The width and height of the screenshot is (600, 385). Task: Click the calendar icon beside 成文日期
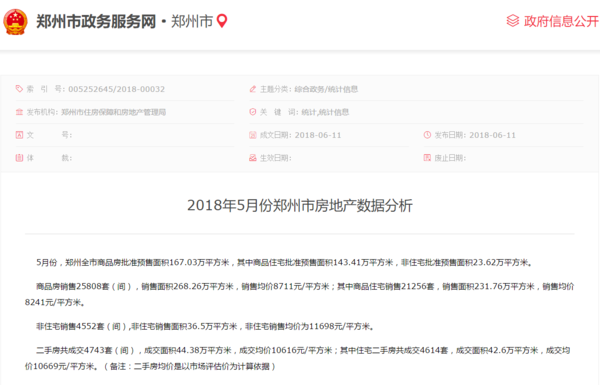coord(253,135)
